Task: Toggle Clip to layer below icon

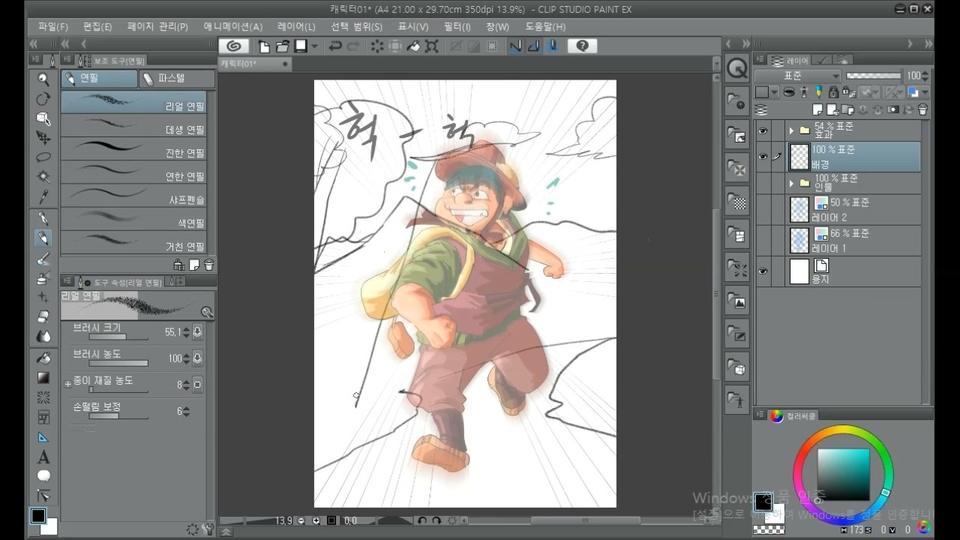Action: click(x=789, y=92)
